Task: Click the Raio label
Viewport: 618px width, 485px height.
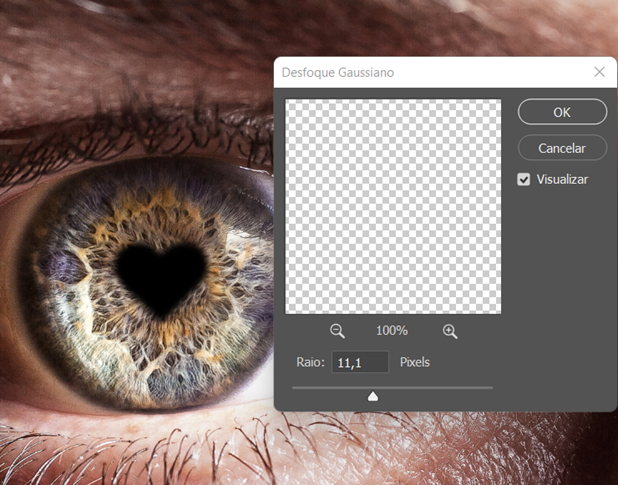Action: [x=310, y=362]
